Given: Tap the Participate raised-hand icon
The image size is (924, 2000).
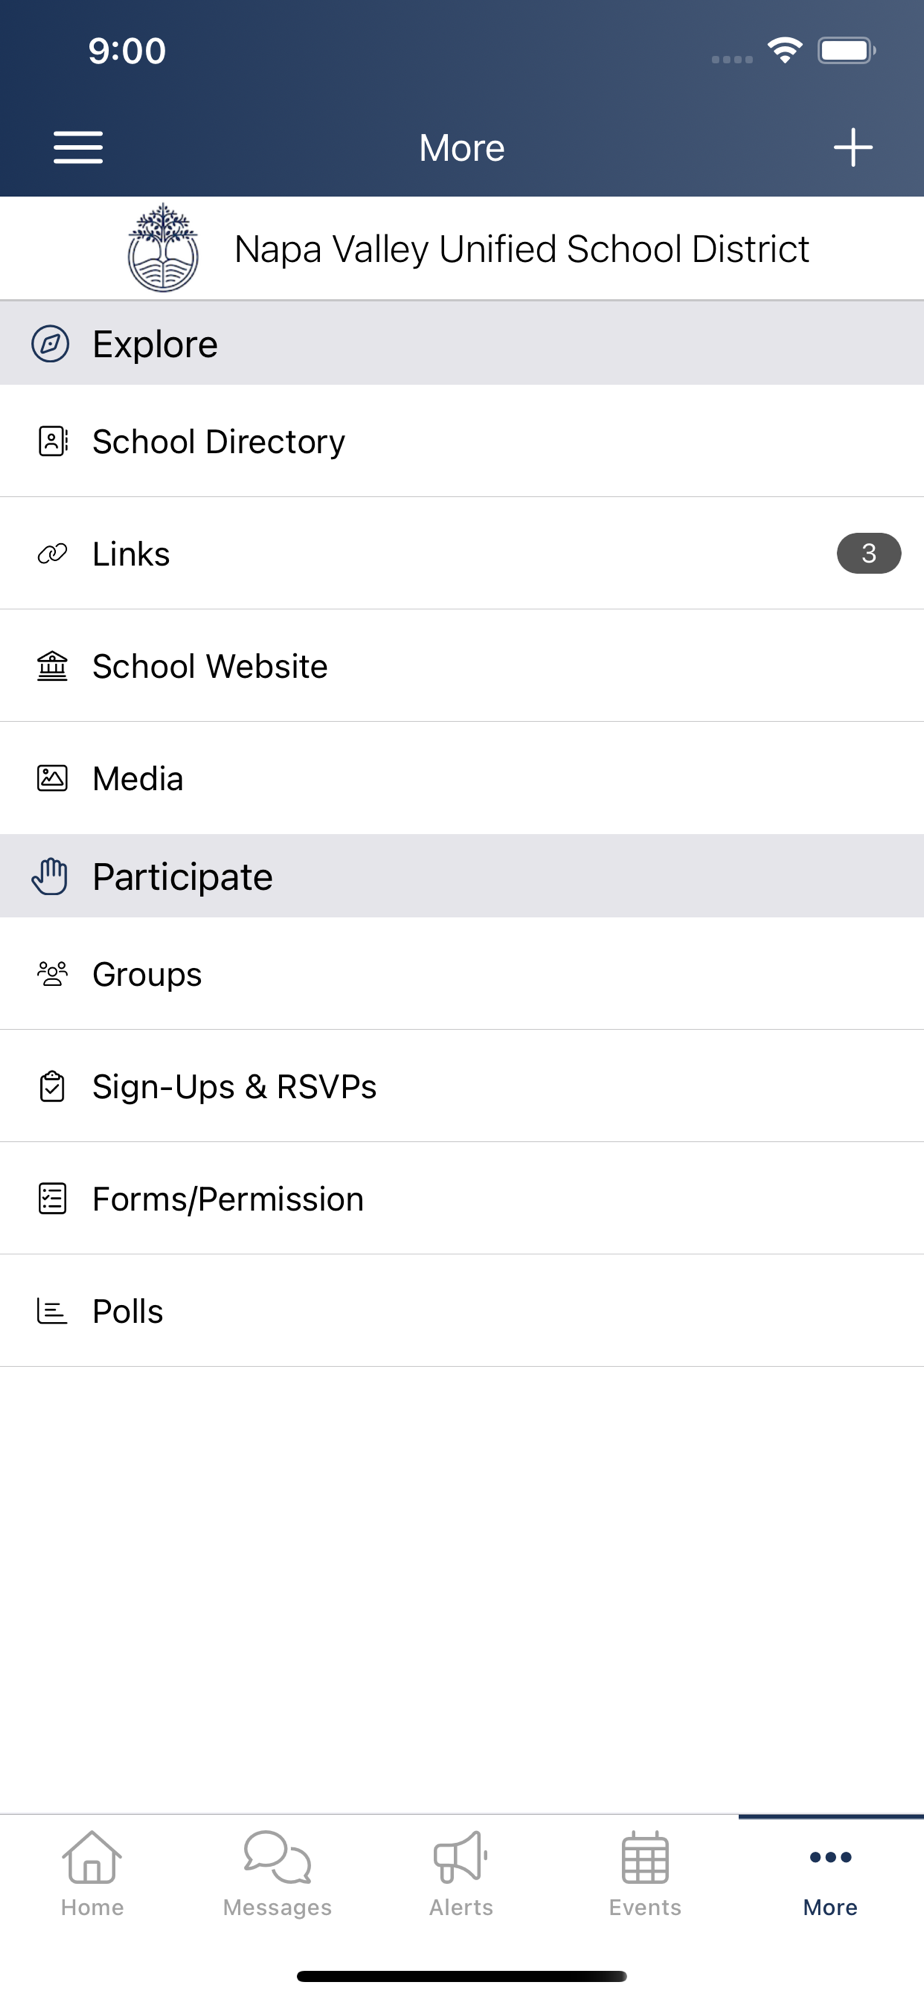Looking at the screenshot, I should pos(50,876).
